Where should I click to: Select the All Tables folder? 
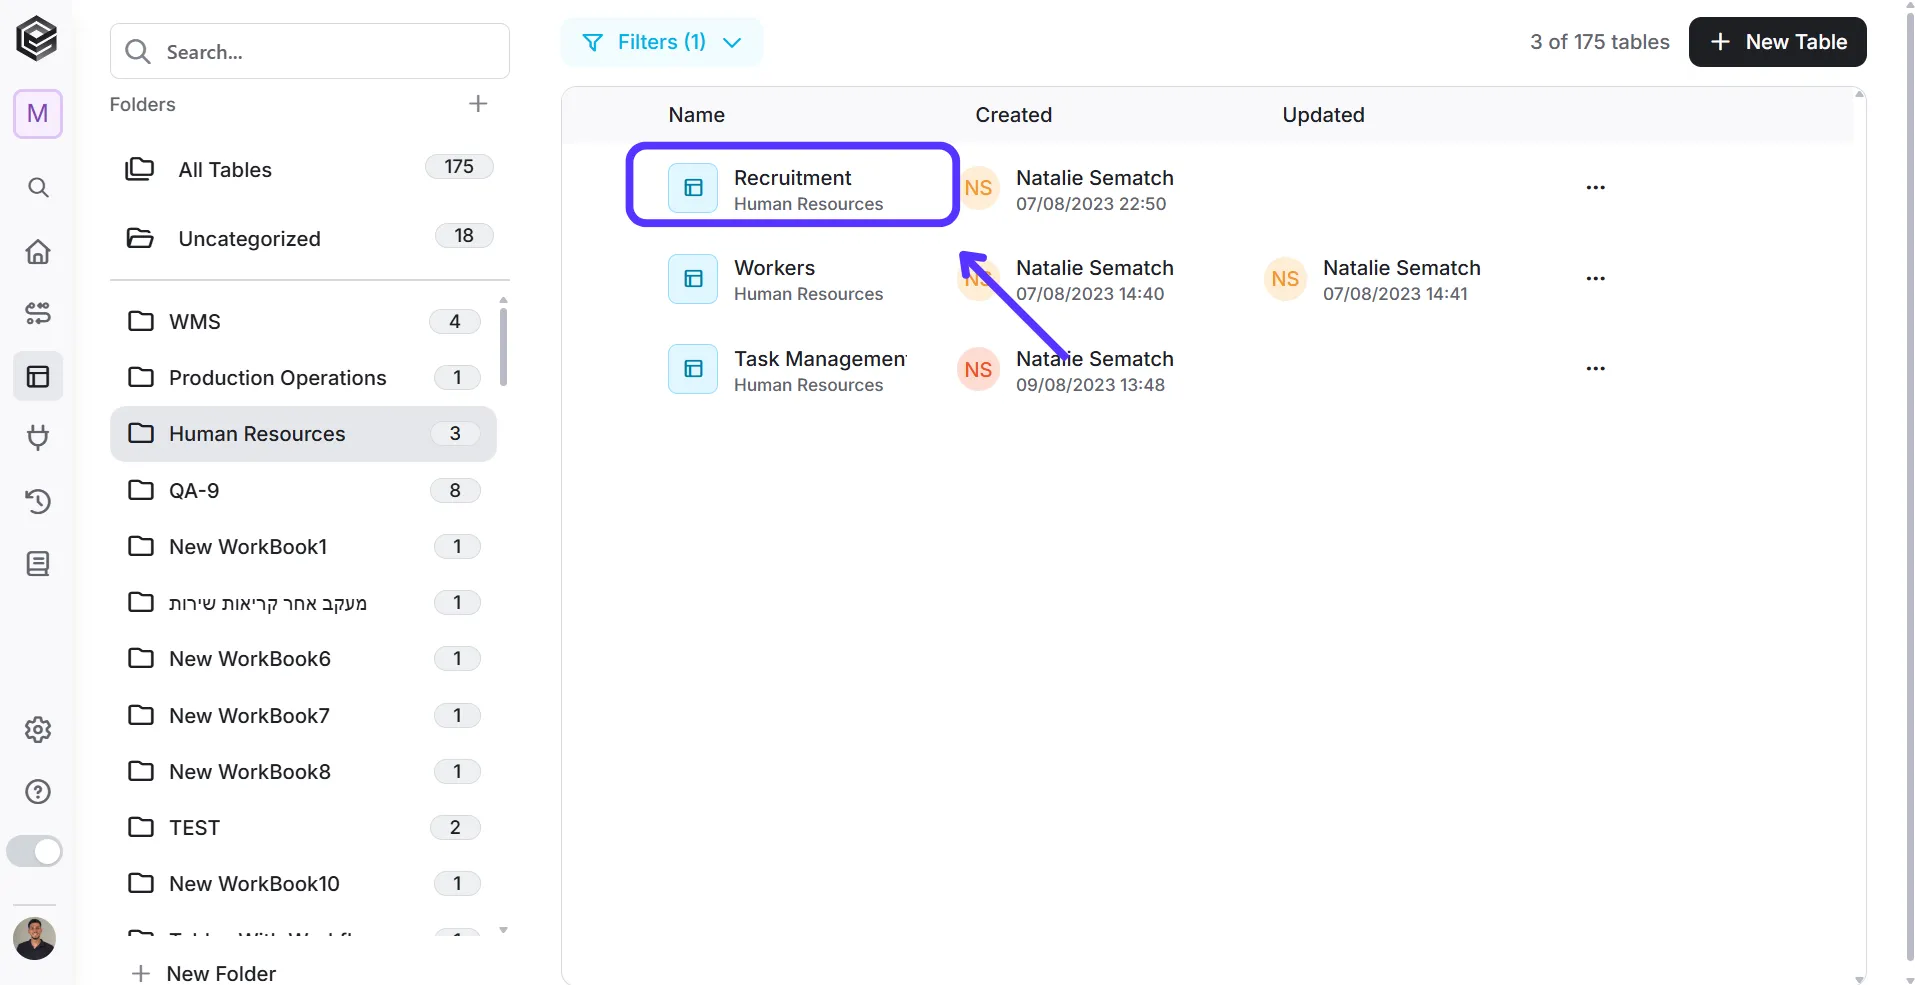(x=309, y=169)
